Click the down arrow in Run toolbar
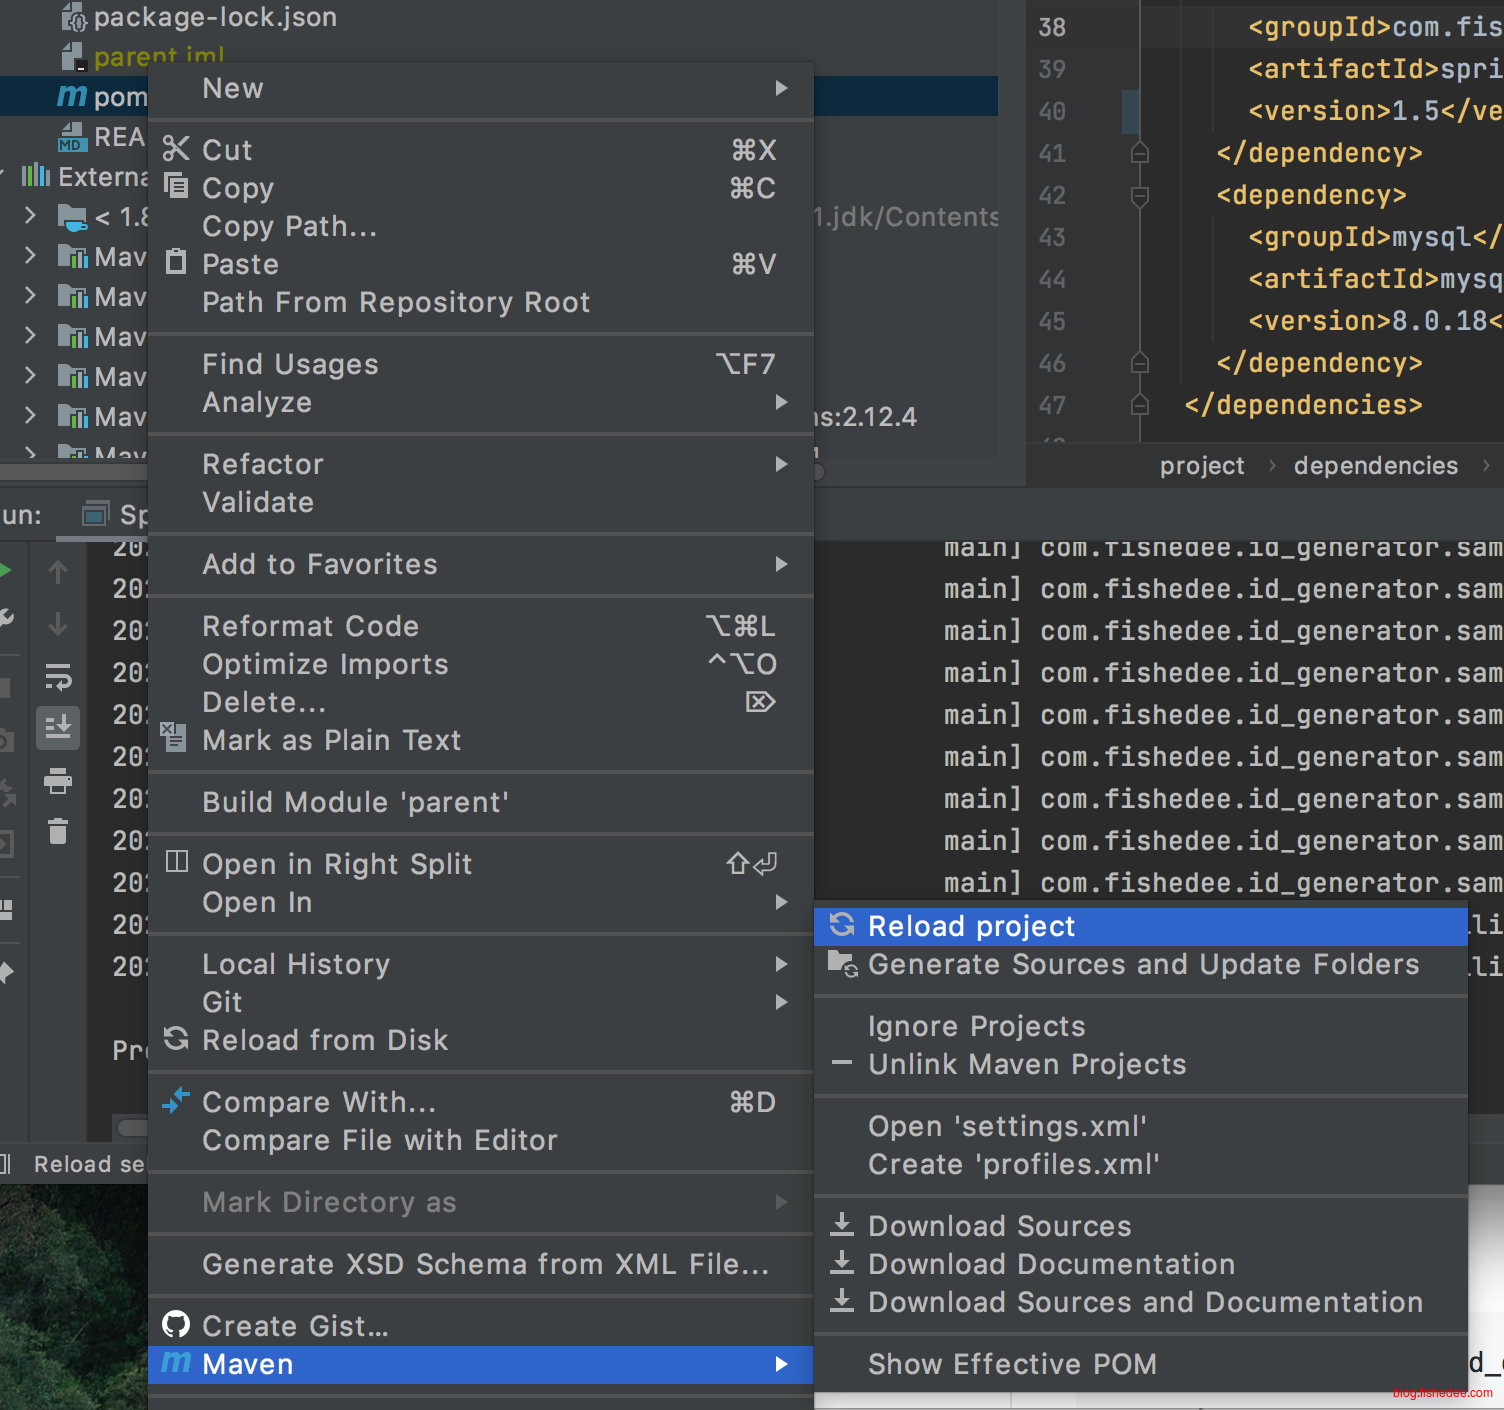 point(58,625)
